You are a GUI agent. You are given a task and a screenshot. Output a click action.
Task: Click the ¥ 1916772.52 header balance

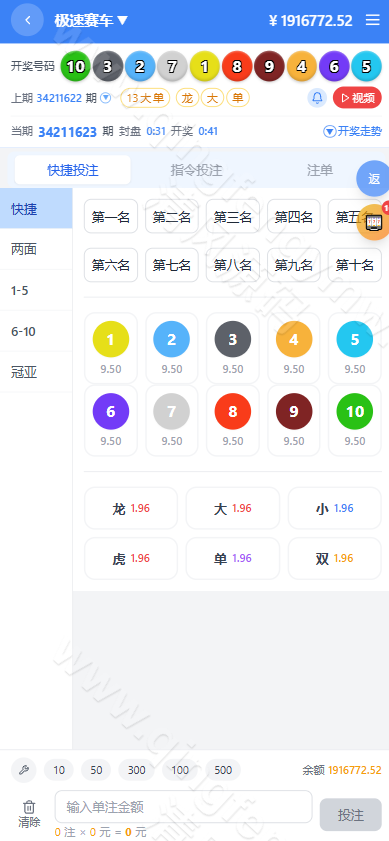coord(311,20)
